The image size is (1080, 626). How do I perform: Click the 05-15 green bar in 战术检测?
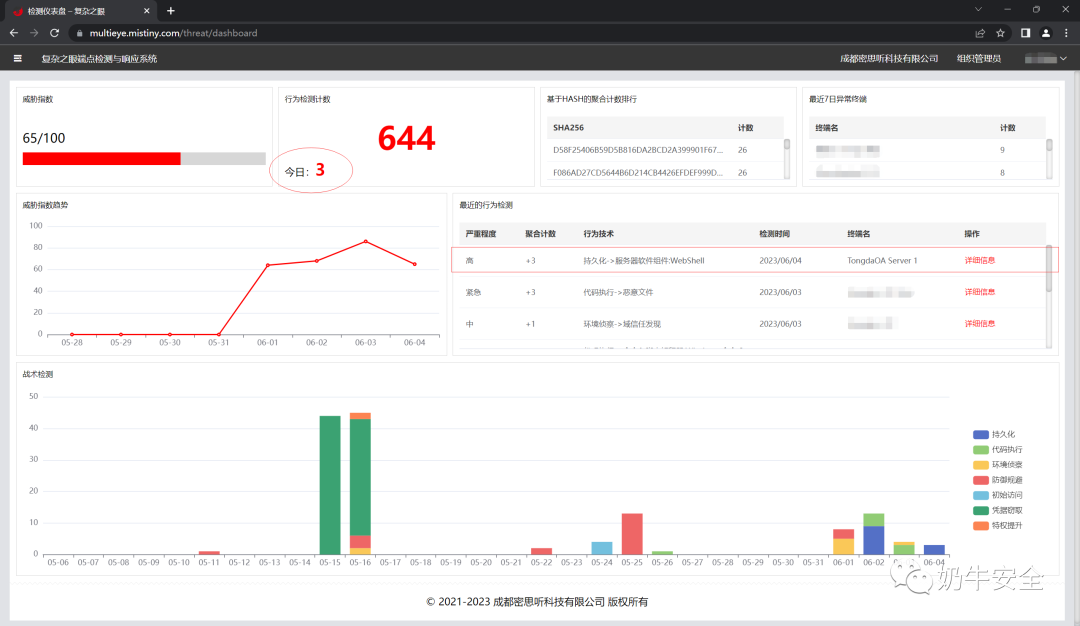[x=330, y=485]
